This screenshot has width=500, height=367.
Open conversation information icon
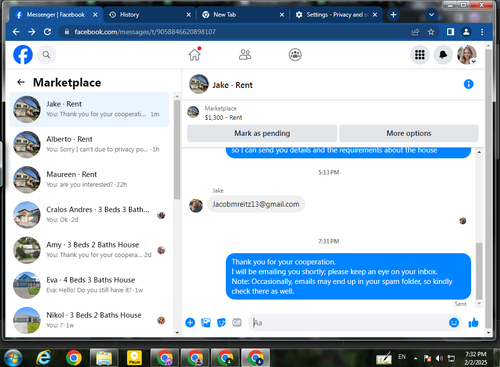point(468,84)
